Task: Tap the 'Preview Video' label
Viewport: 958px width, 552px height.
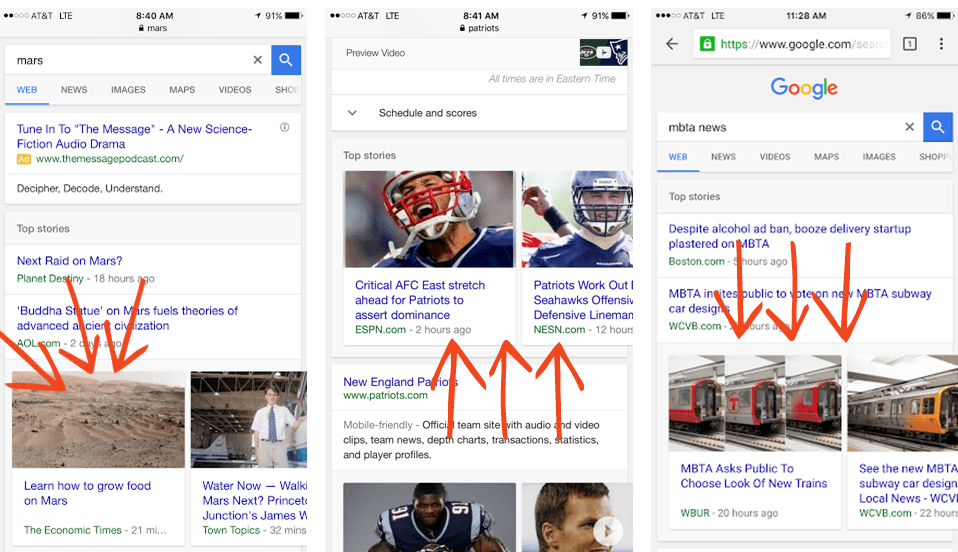Action: point(375,53)
